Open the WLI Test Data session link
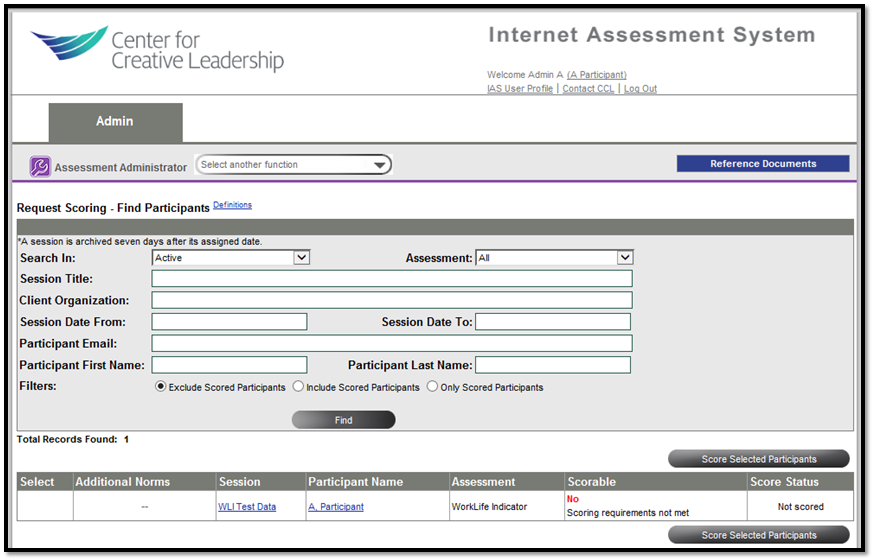 pos(247,507)
